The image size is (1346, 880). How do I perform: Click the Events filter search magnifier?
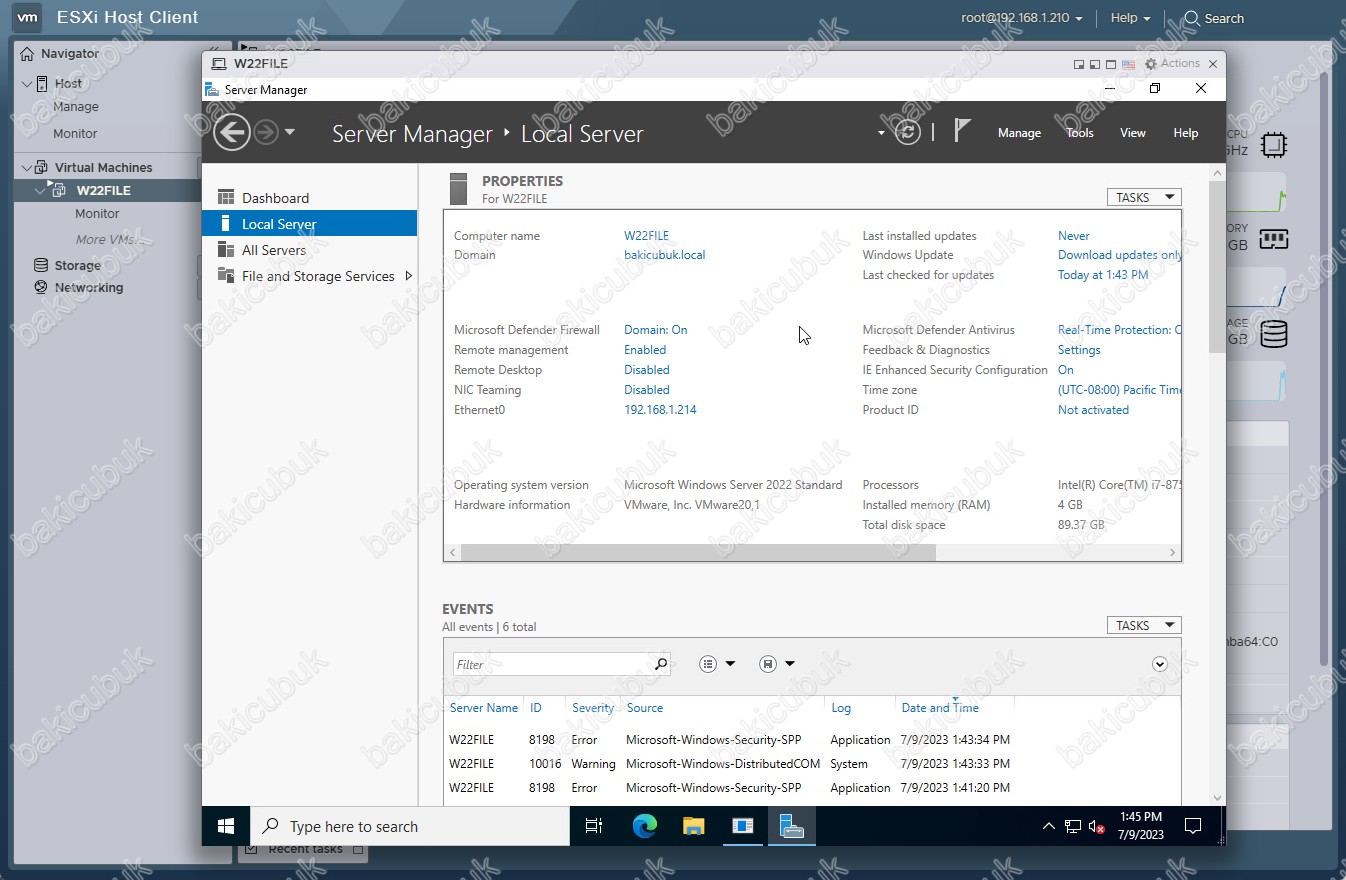tap(661, 664)
